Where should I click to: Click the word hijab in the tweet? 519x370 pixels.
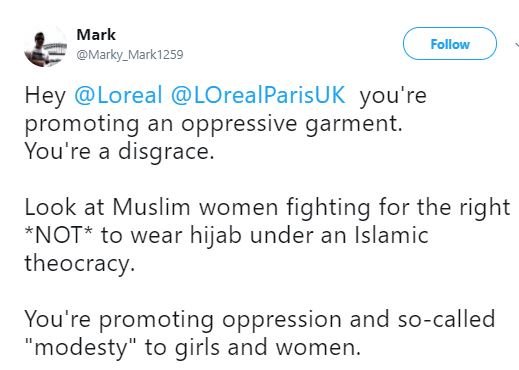[x=216, y=236]
